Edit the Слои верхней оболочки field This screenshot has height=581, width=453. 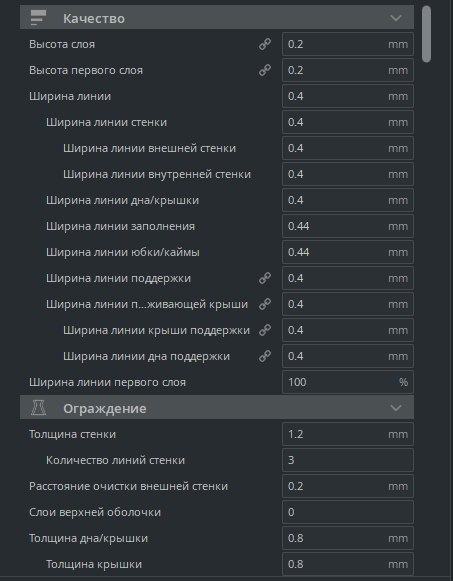pos(348,512)
